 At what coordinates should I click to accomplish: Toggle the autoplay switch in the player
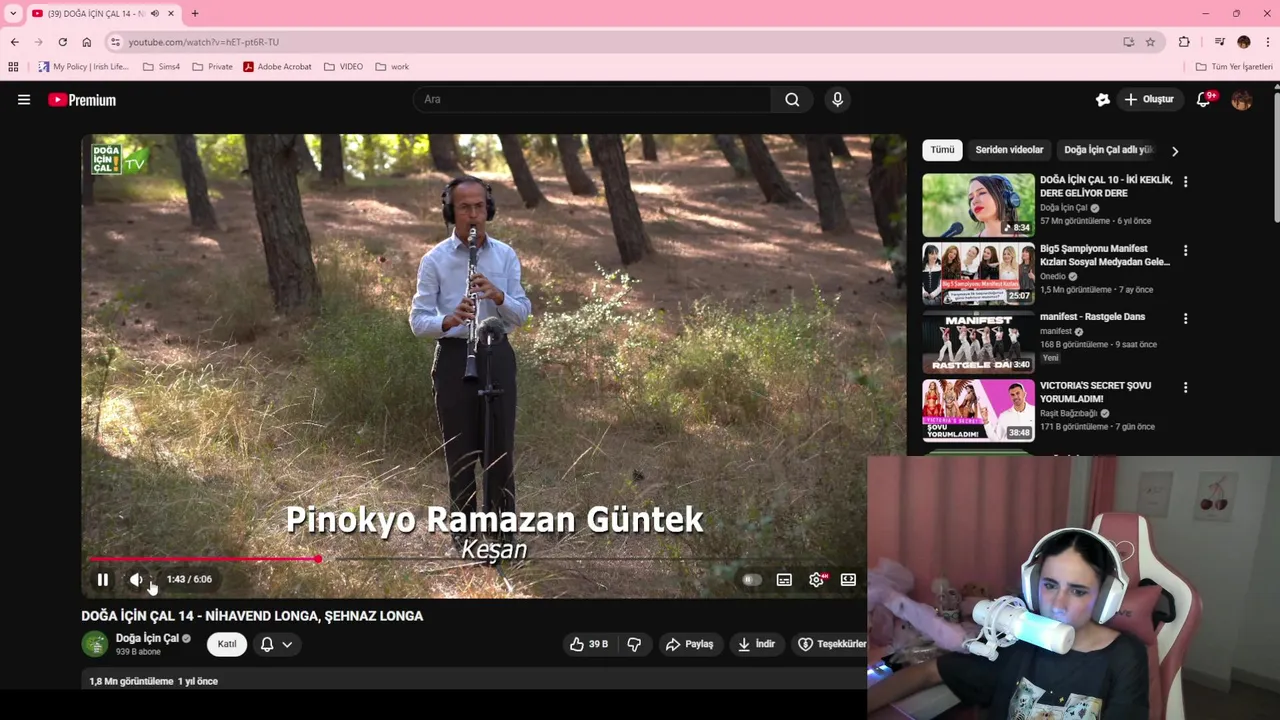click(x=752, y=580)
